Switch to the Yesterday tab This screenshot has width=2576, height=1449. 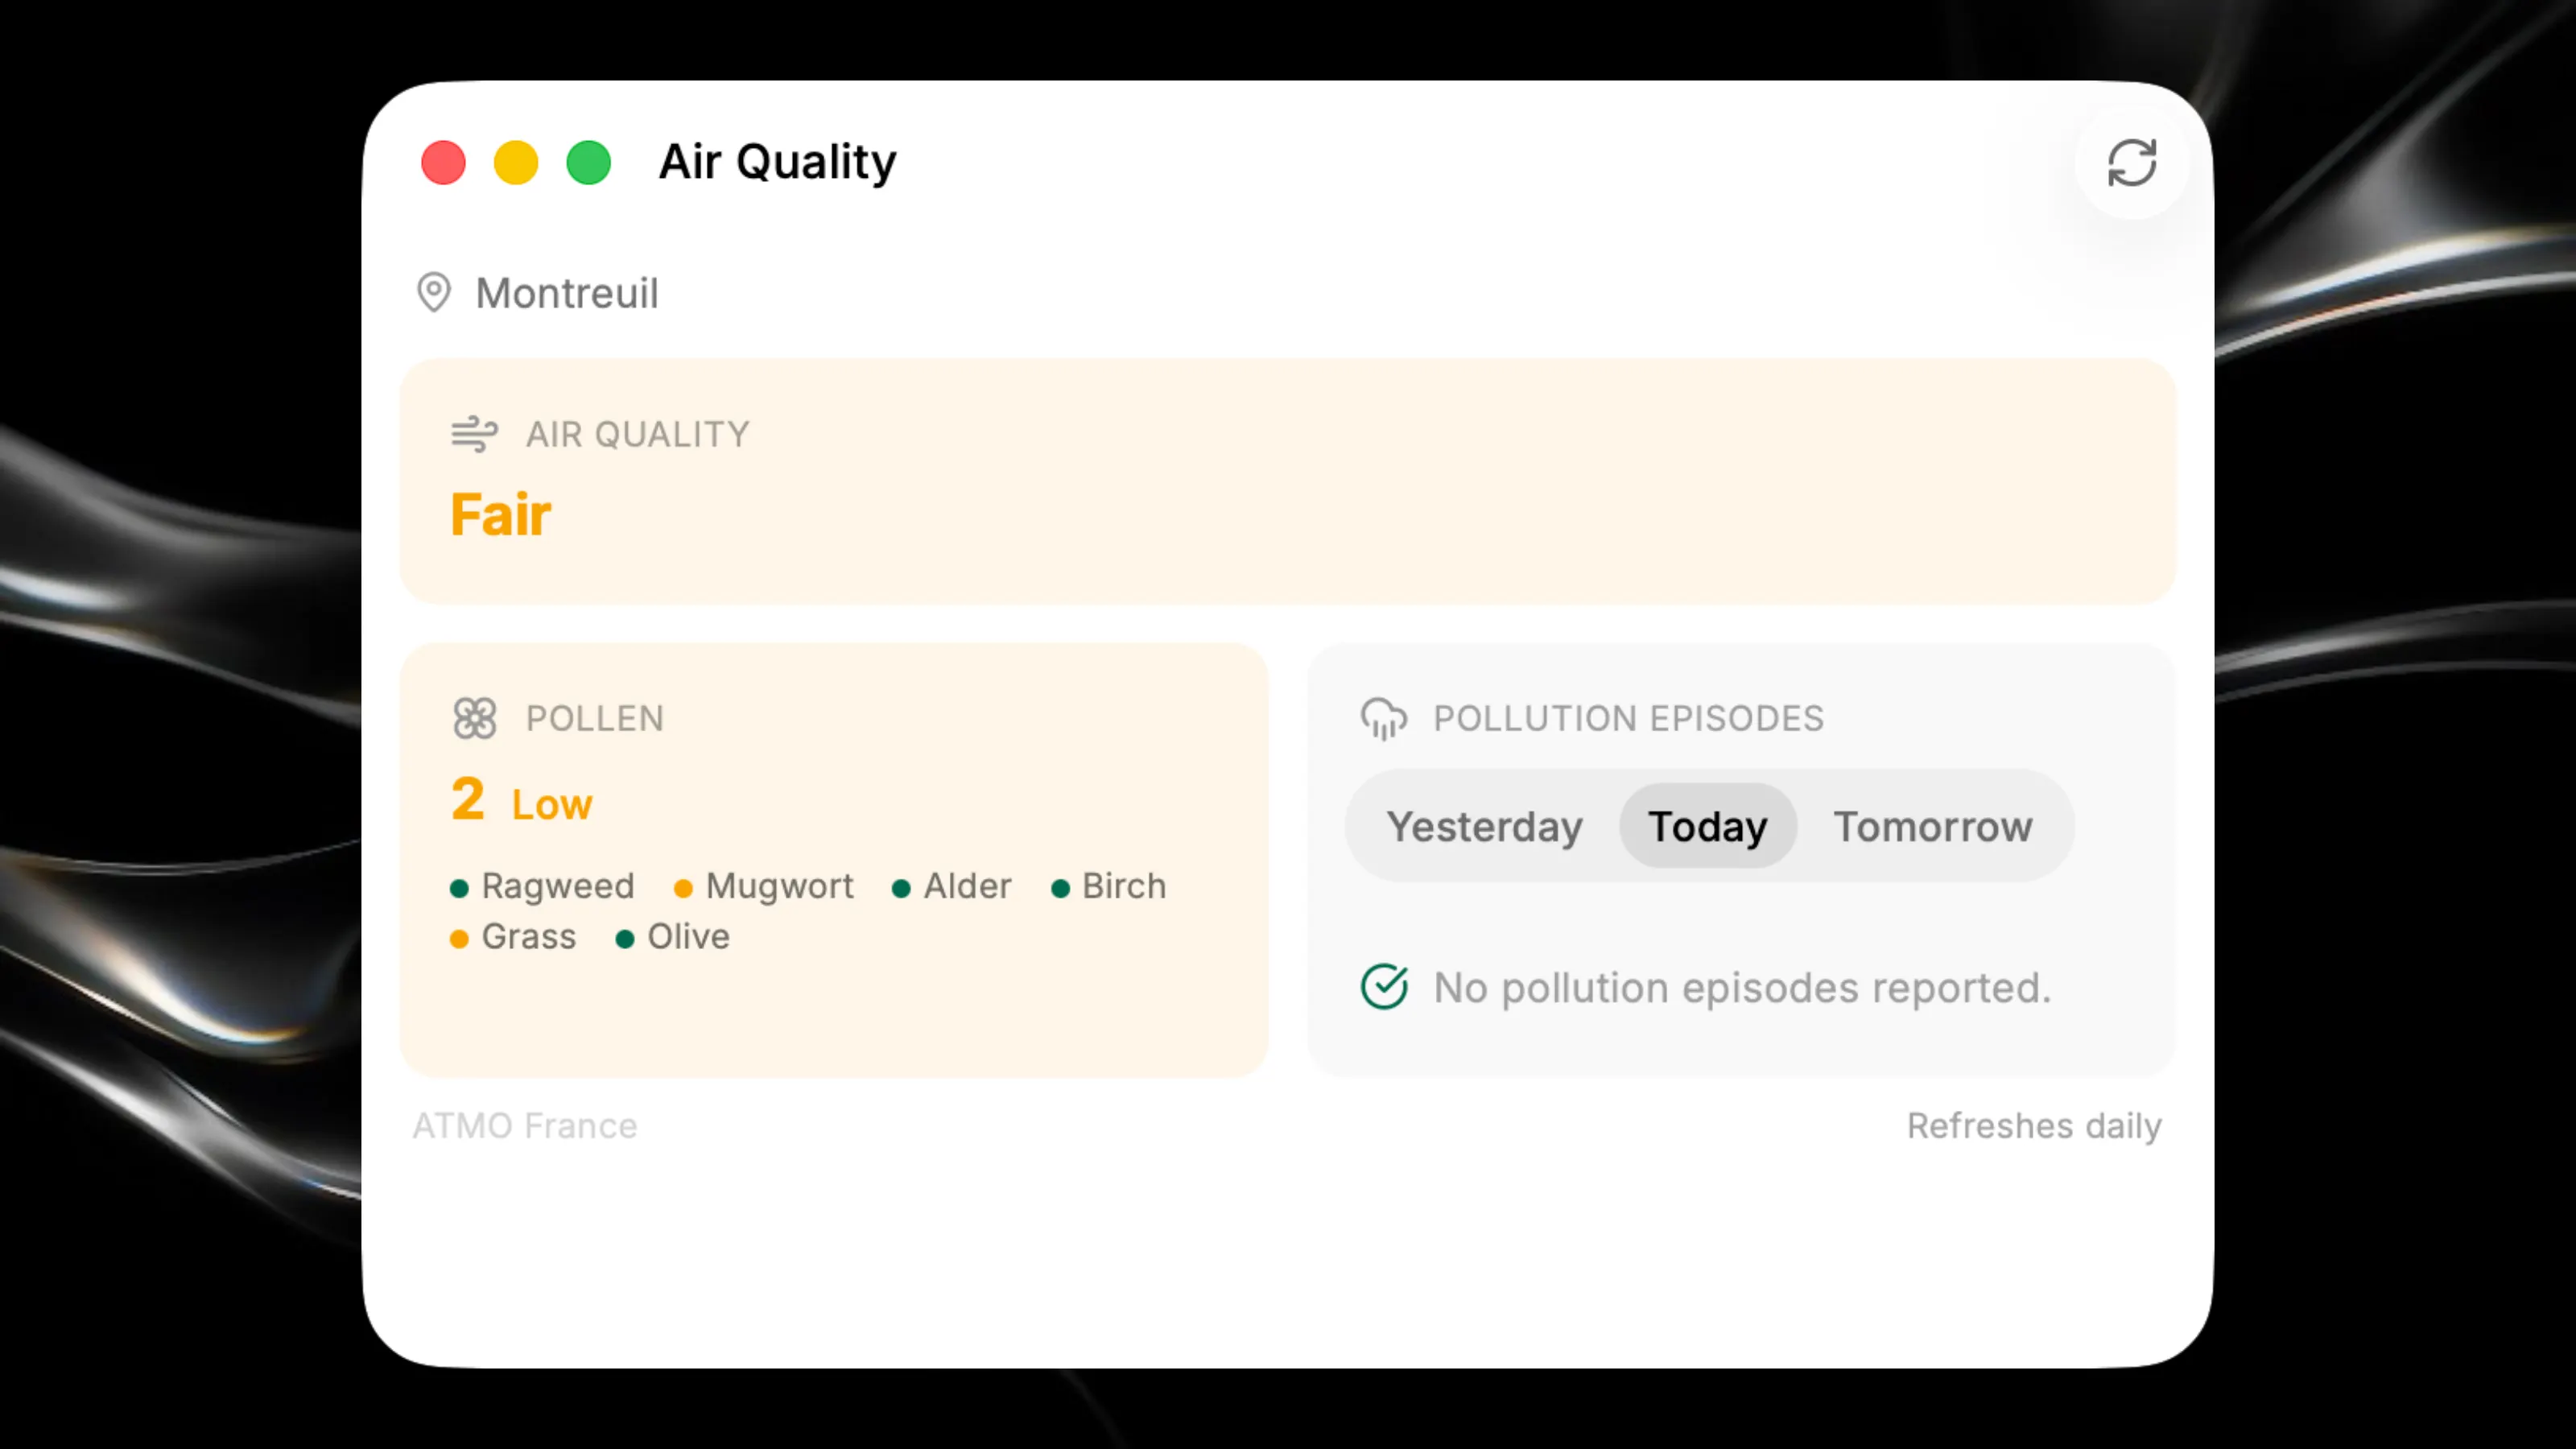[x=1484, y=826]
